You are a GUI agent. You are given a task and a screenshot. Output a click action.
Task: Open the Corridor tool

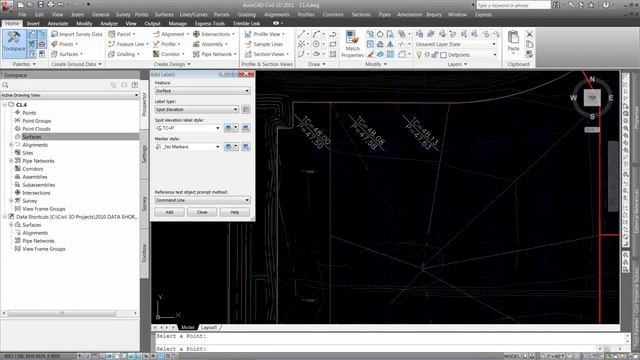click(169, 54)
